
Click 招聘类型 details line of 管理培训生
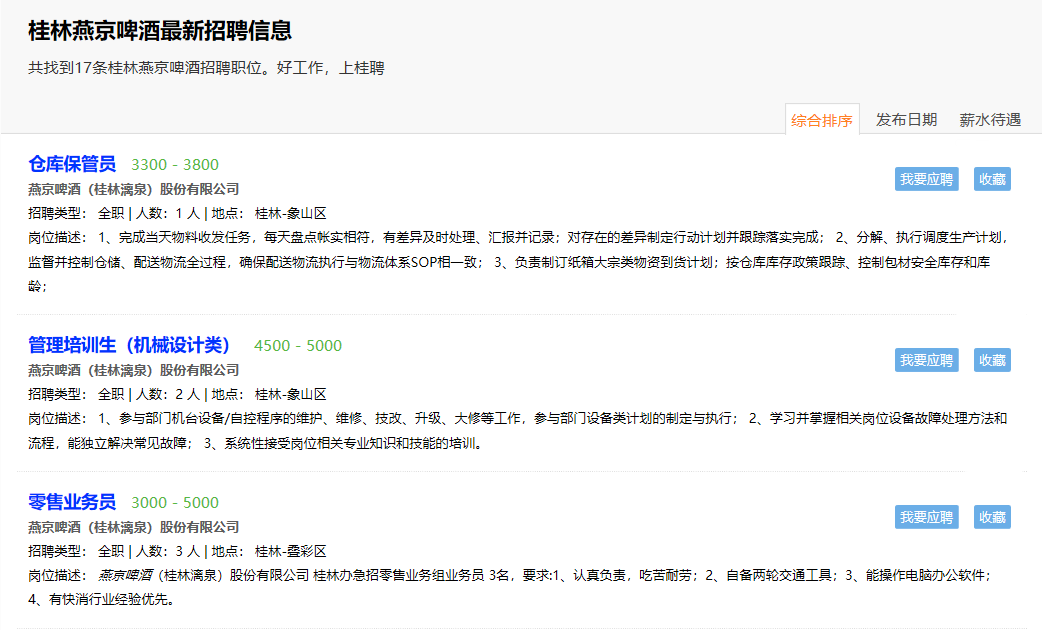point(177,394)
